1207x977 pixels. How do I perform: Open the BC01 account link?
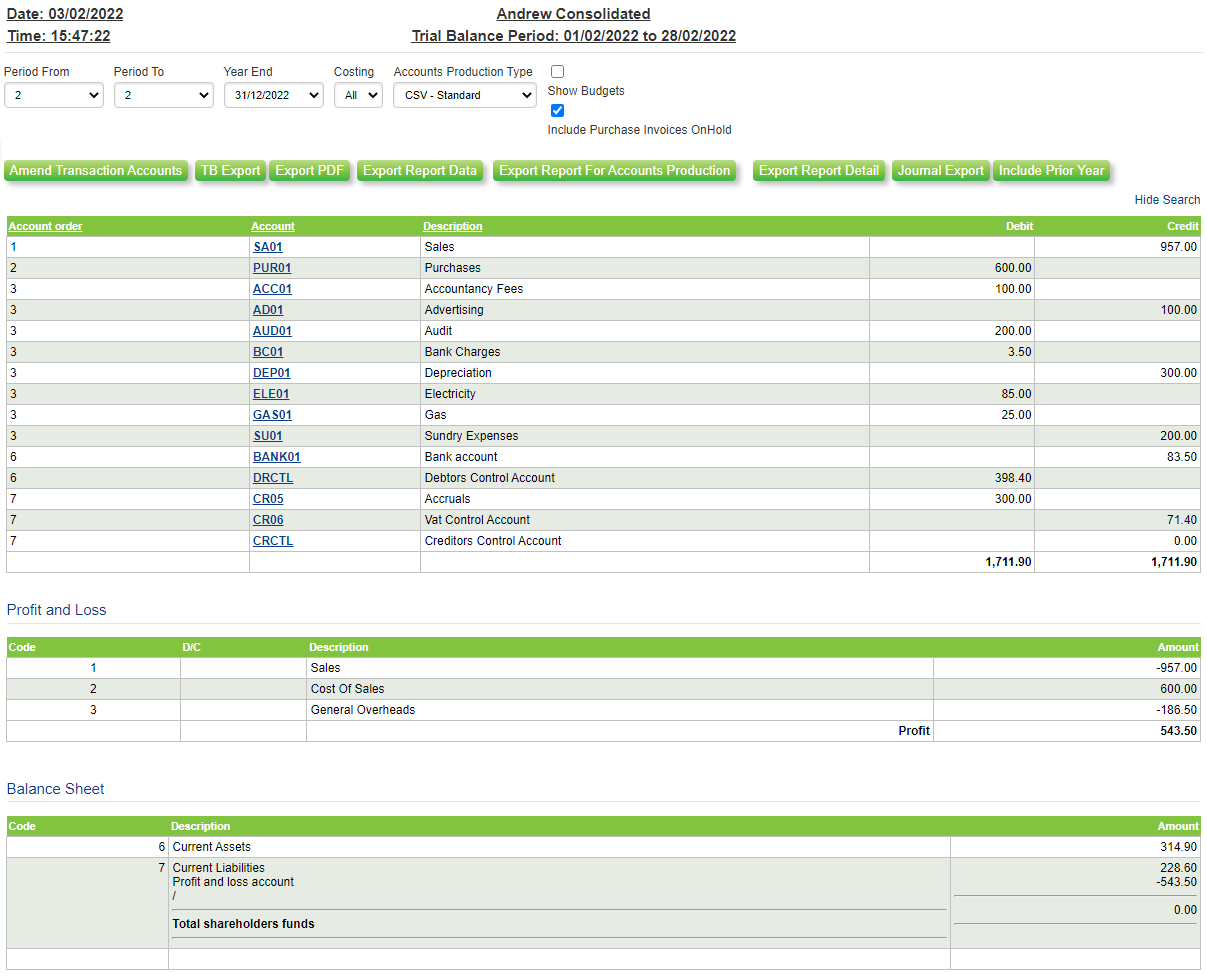click(x=268, y=352)
